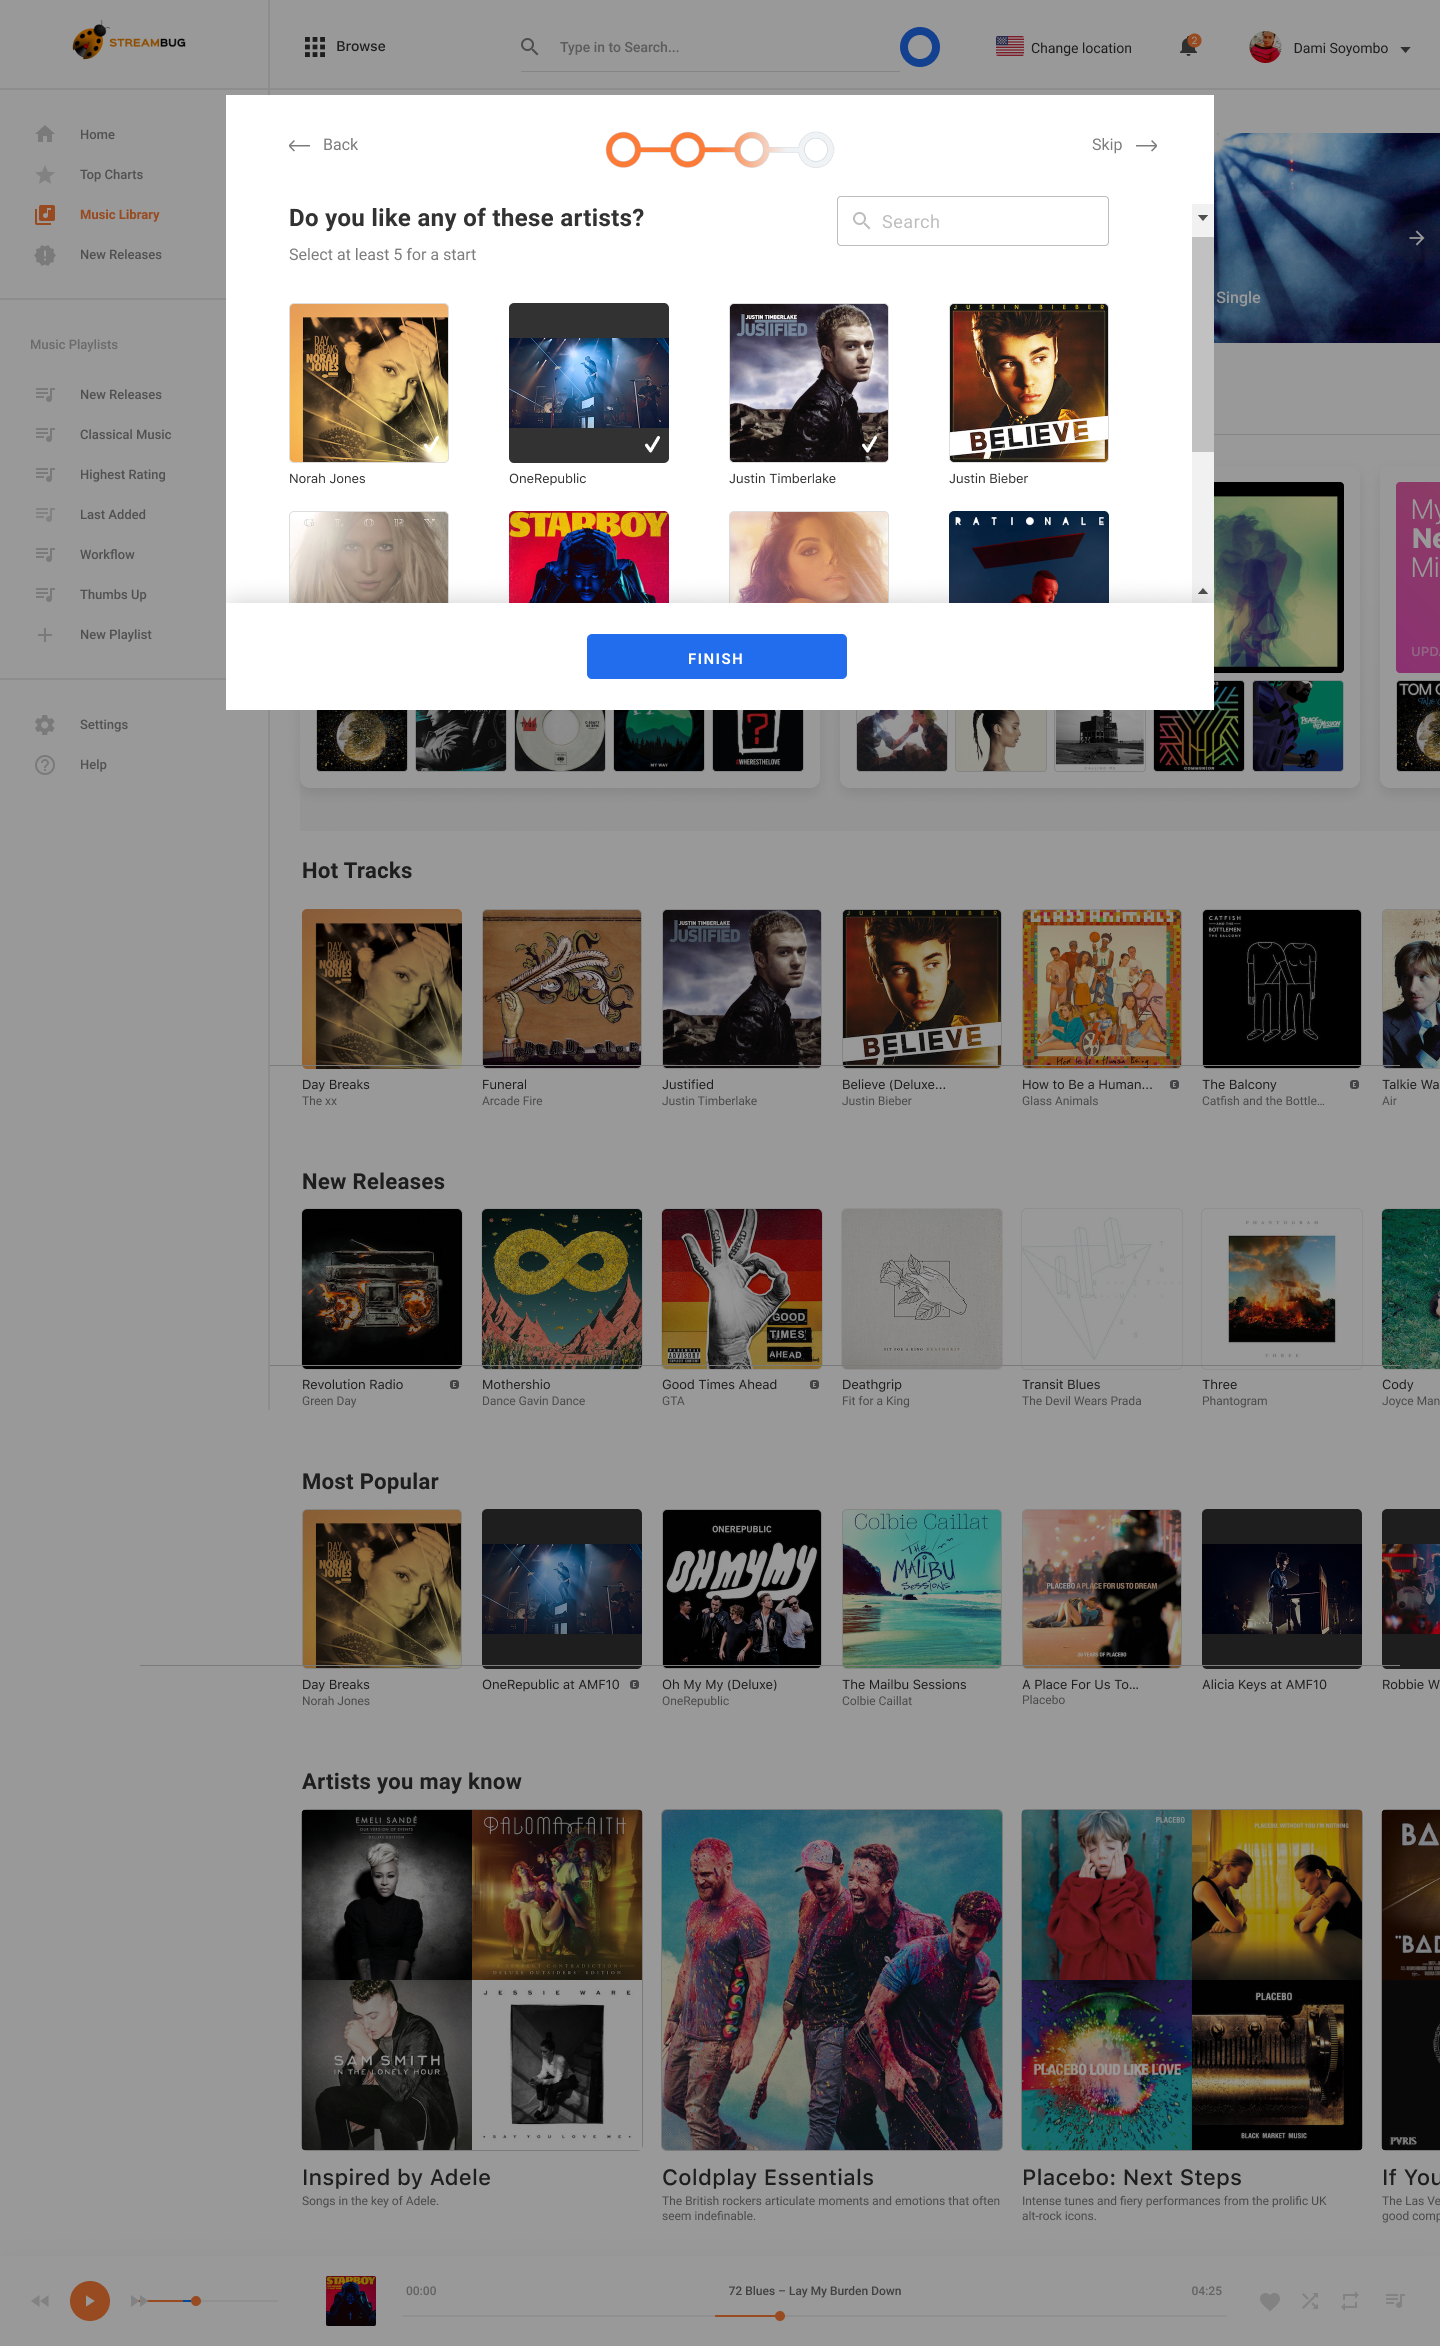Open Highest Rating playlist
1440x2346 pixels.
pos(122,474)
